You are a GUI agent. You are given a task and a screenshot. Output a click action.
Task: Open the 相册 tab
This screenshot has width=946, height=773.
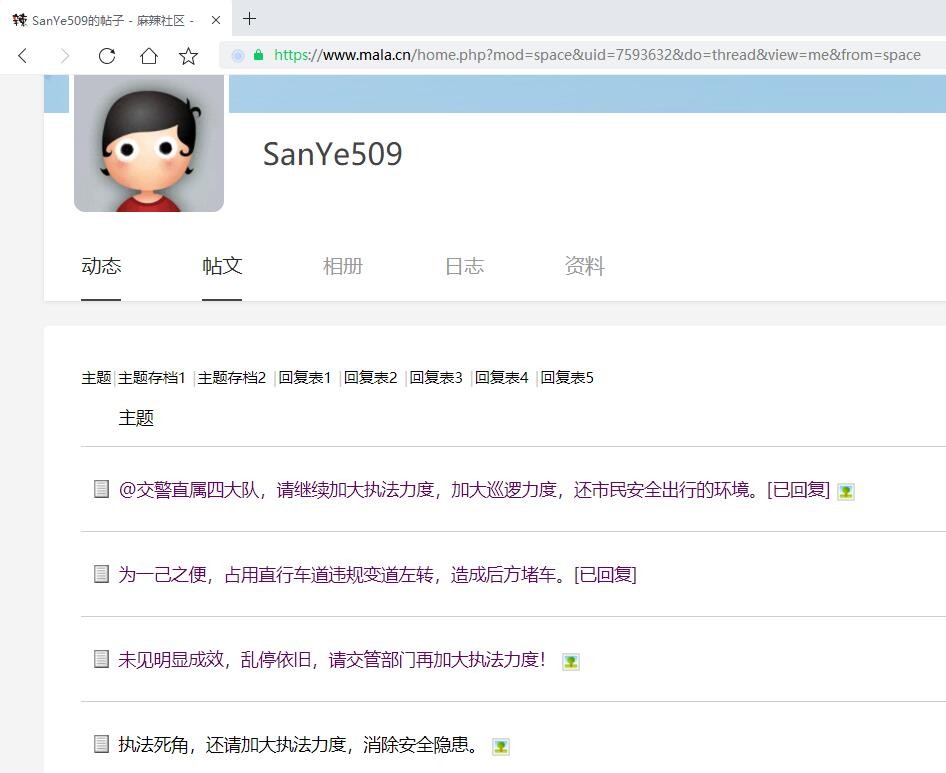pyautogui.click(x=342, y=266)
